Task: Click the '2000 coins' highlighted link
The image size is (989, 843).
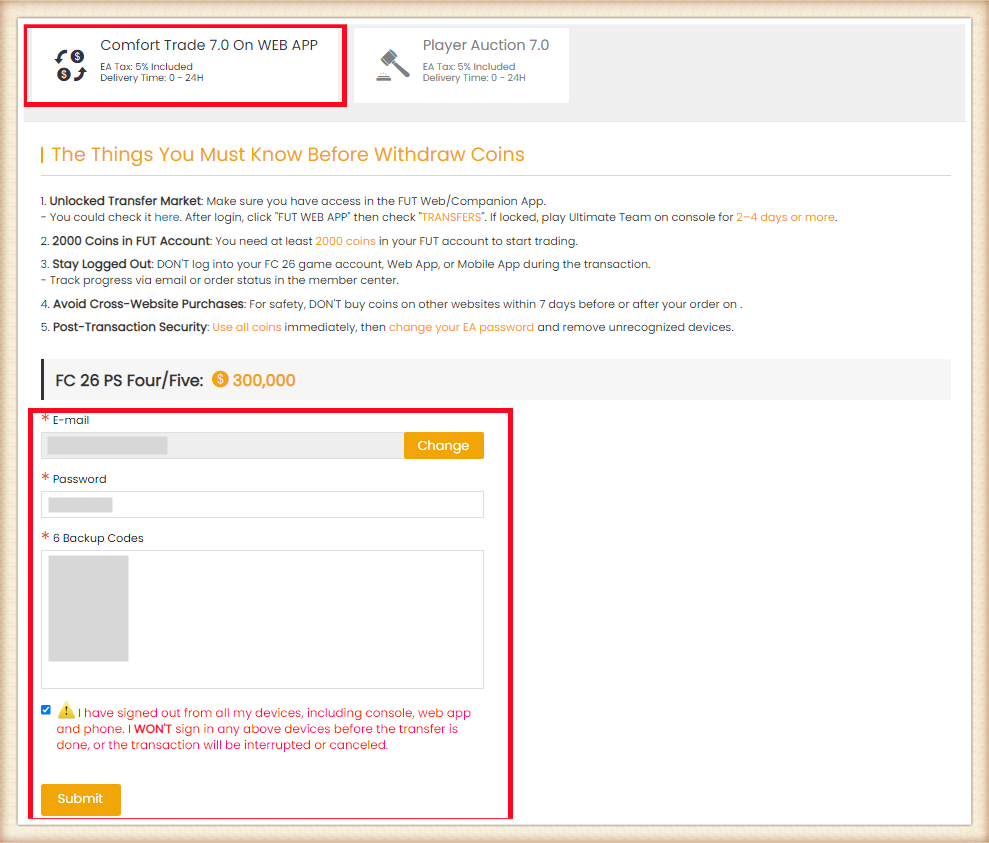Action: [x=345, y=241]
